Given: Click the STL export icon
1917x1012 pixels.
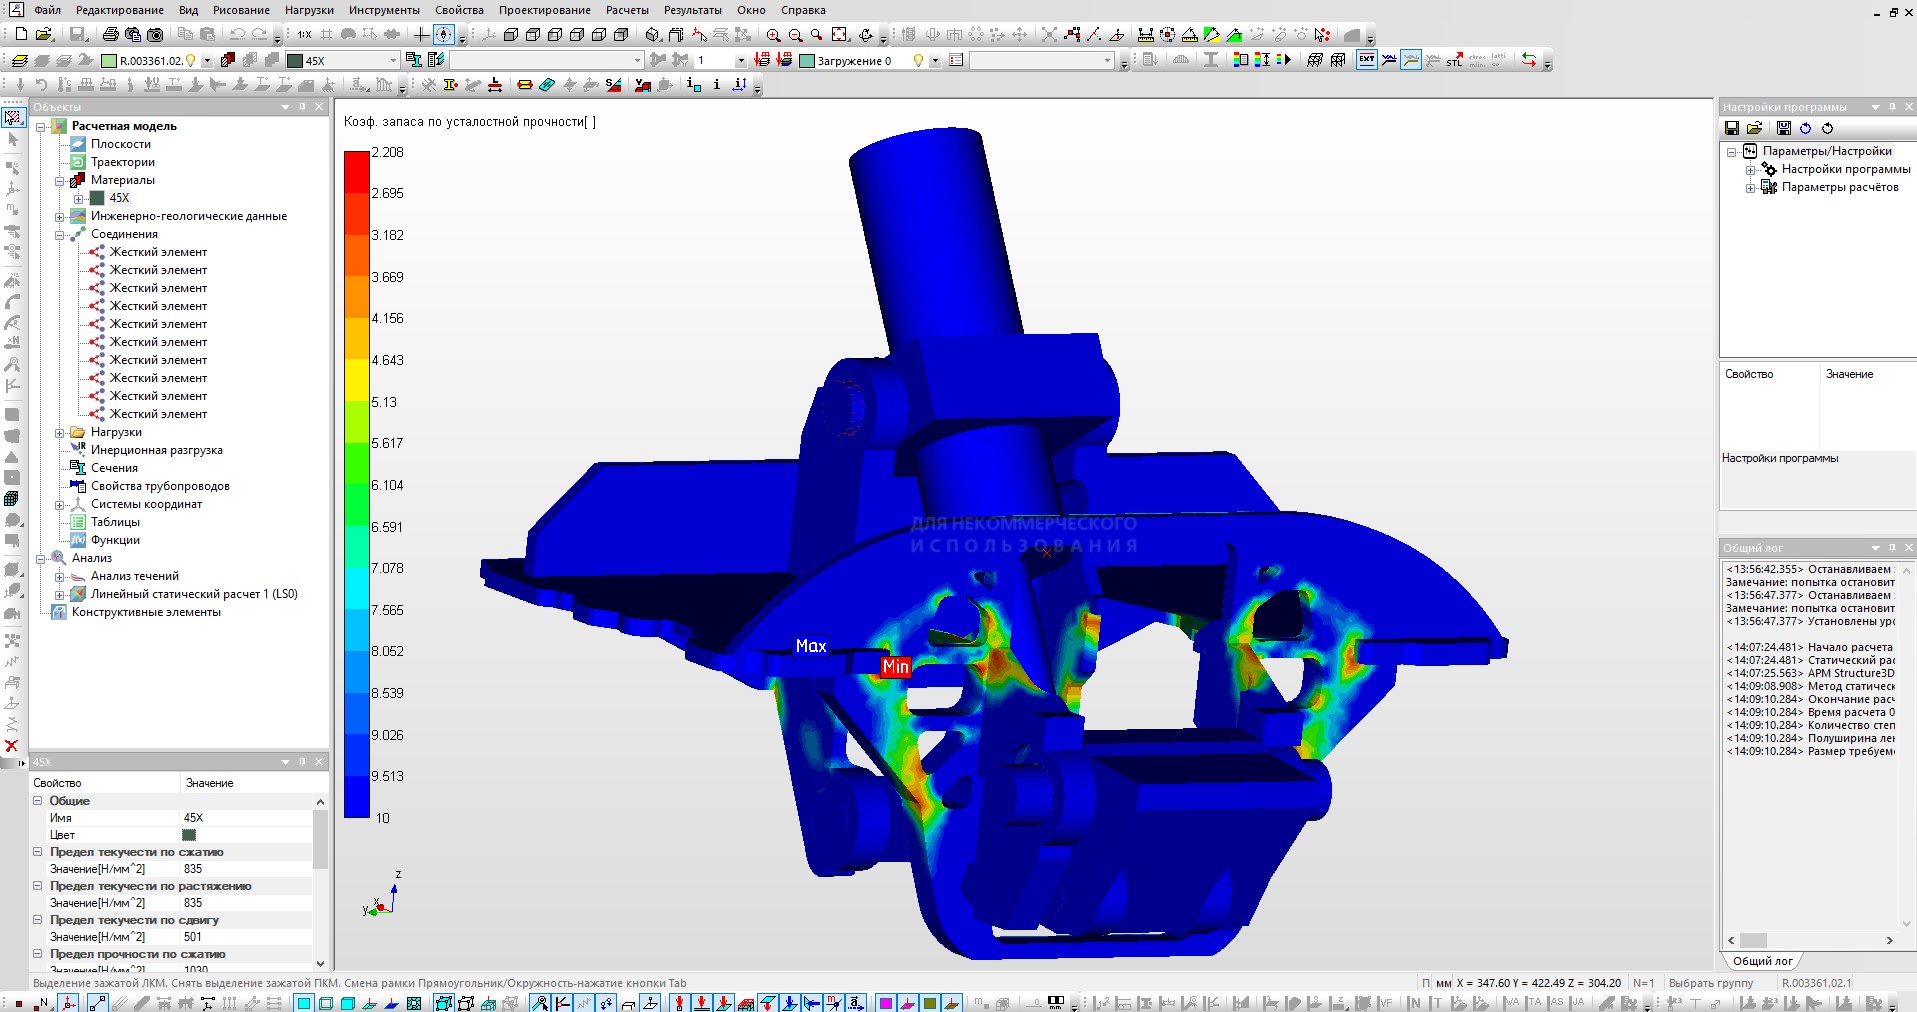Looking at the screenshot, I should (x=1454, y=60).
